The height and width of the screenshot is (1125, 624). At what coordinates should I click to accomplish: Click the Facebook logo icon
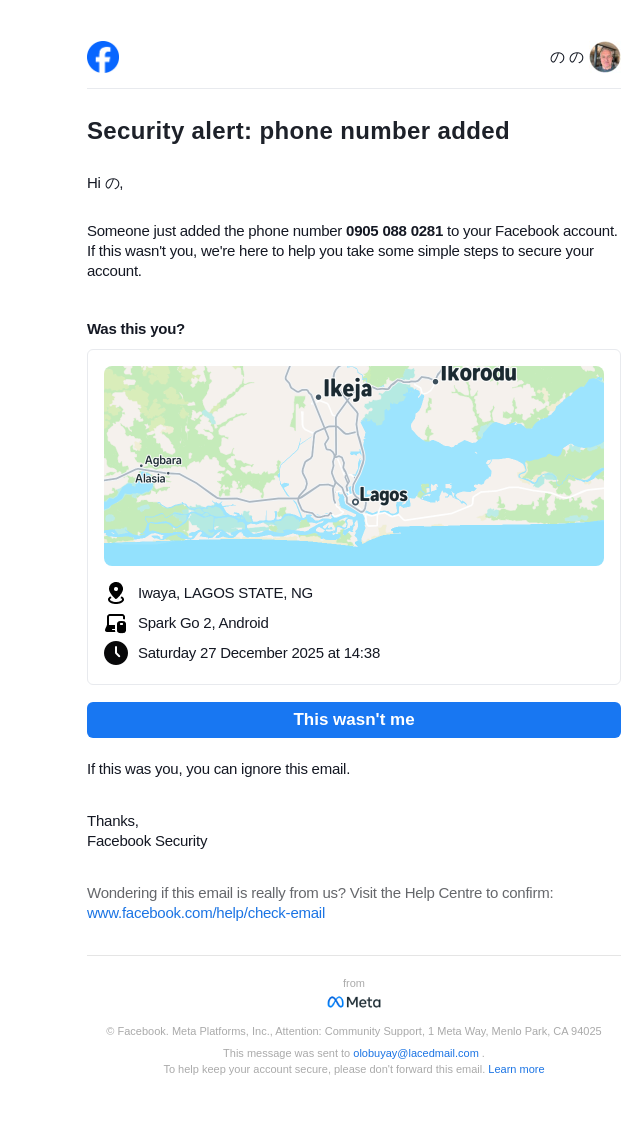click(x=103, y=57)
